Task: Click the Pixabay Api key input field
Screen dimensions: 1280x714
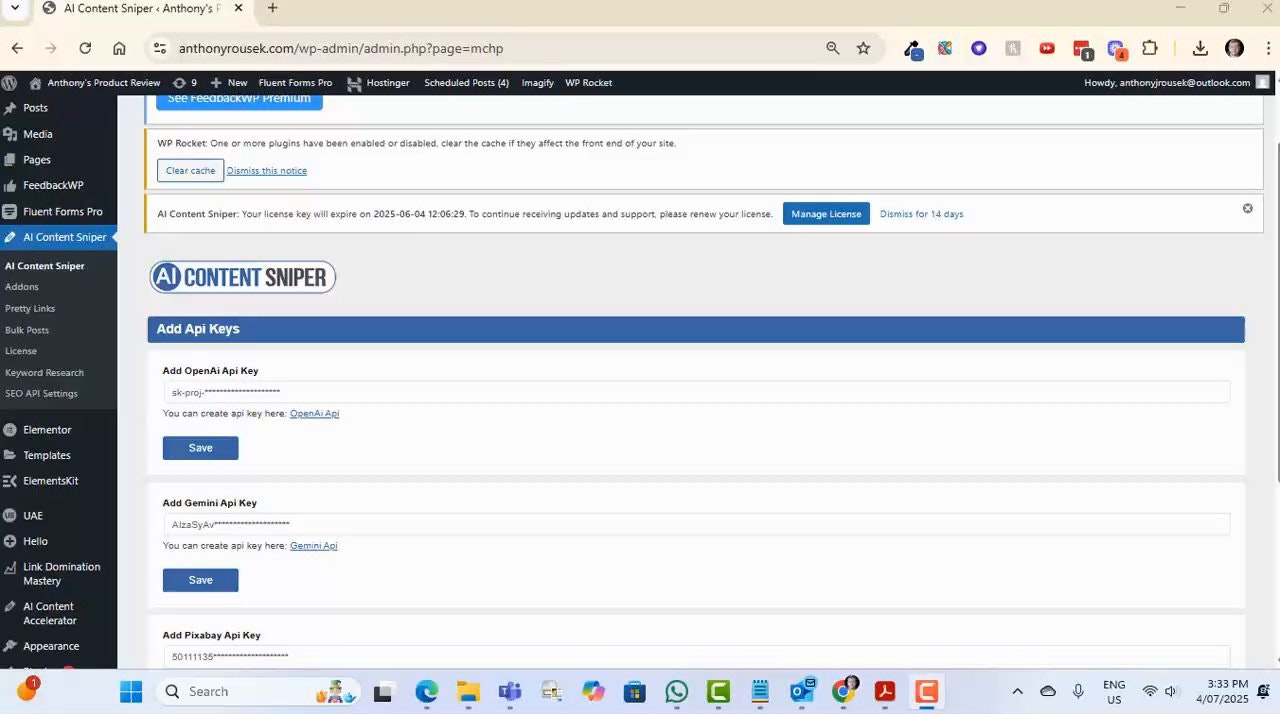Action: pyautogui.click(x=696, y=656)
